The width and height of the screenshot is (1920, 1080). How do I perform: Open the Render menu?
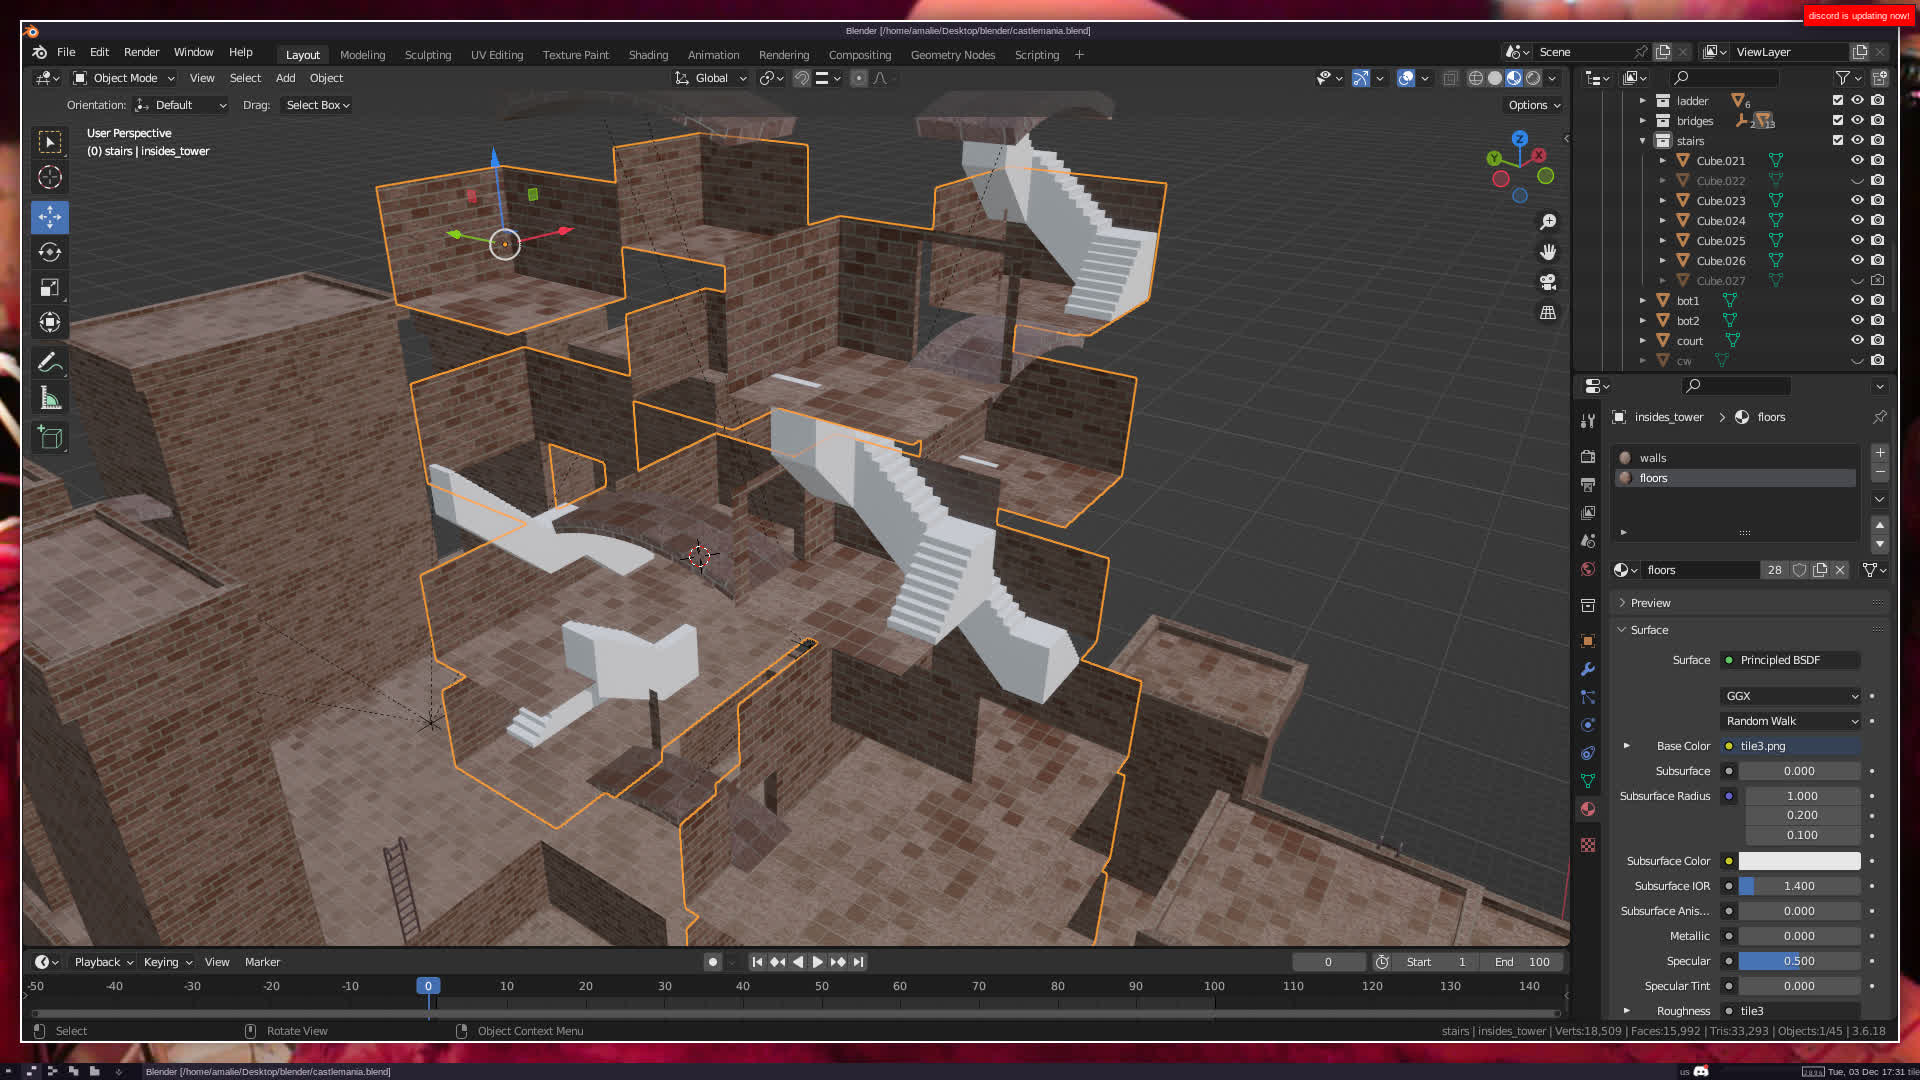141,52
